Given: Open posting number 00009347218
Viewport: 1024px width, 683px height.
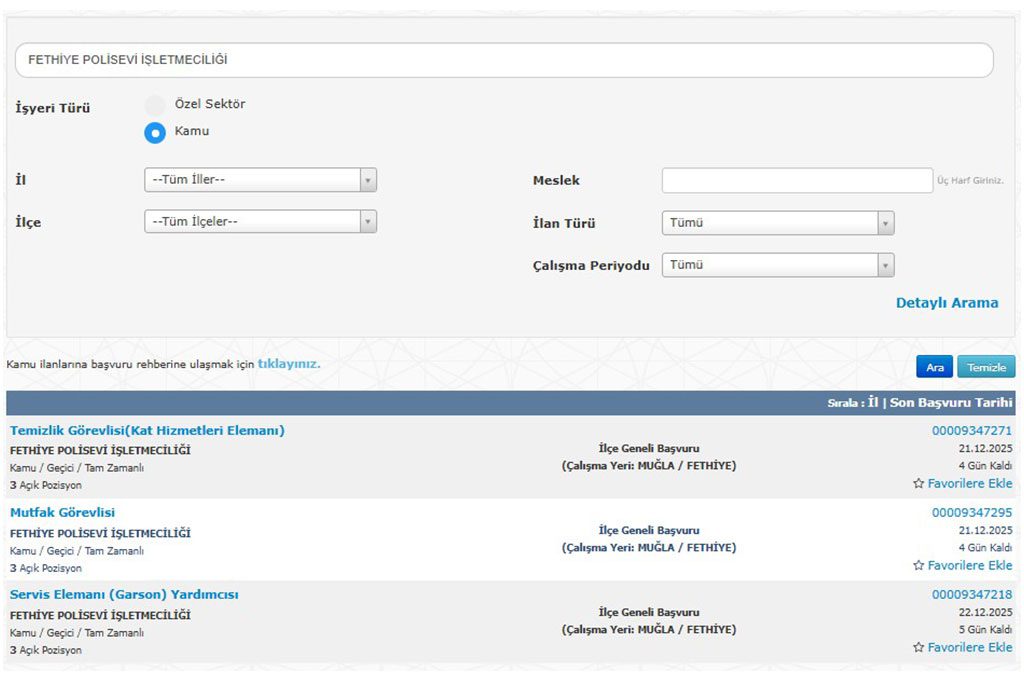Looking at the screenshot, I should [x=971, y=595].
